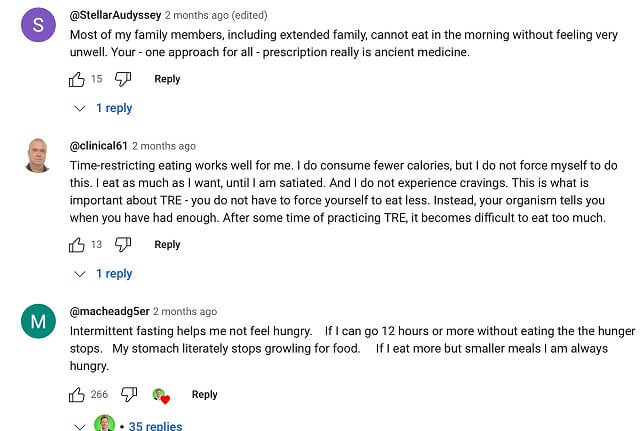This screenshot has width=640, height=431.
Task: Like the @StellarAudyssey comment
Action: [77, 79]
